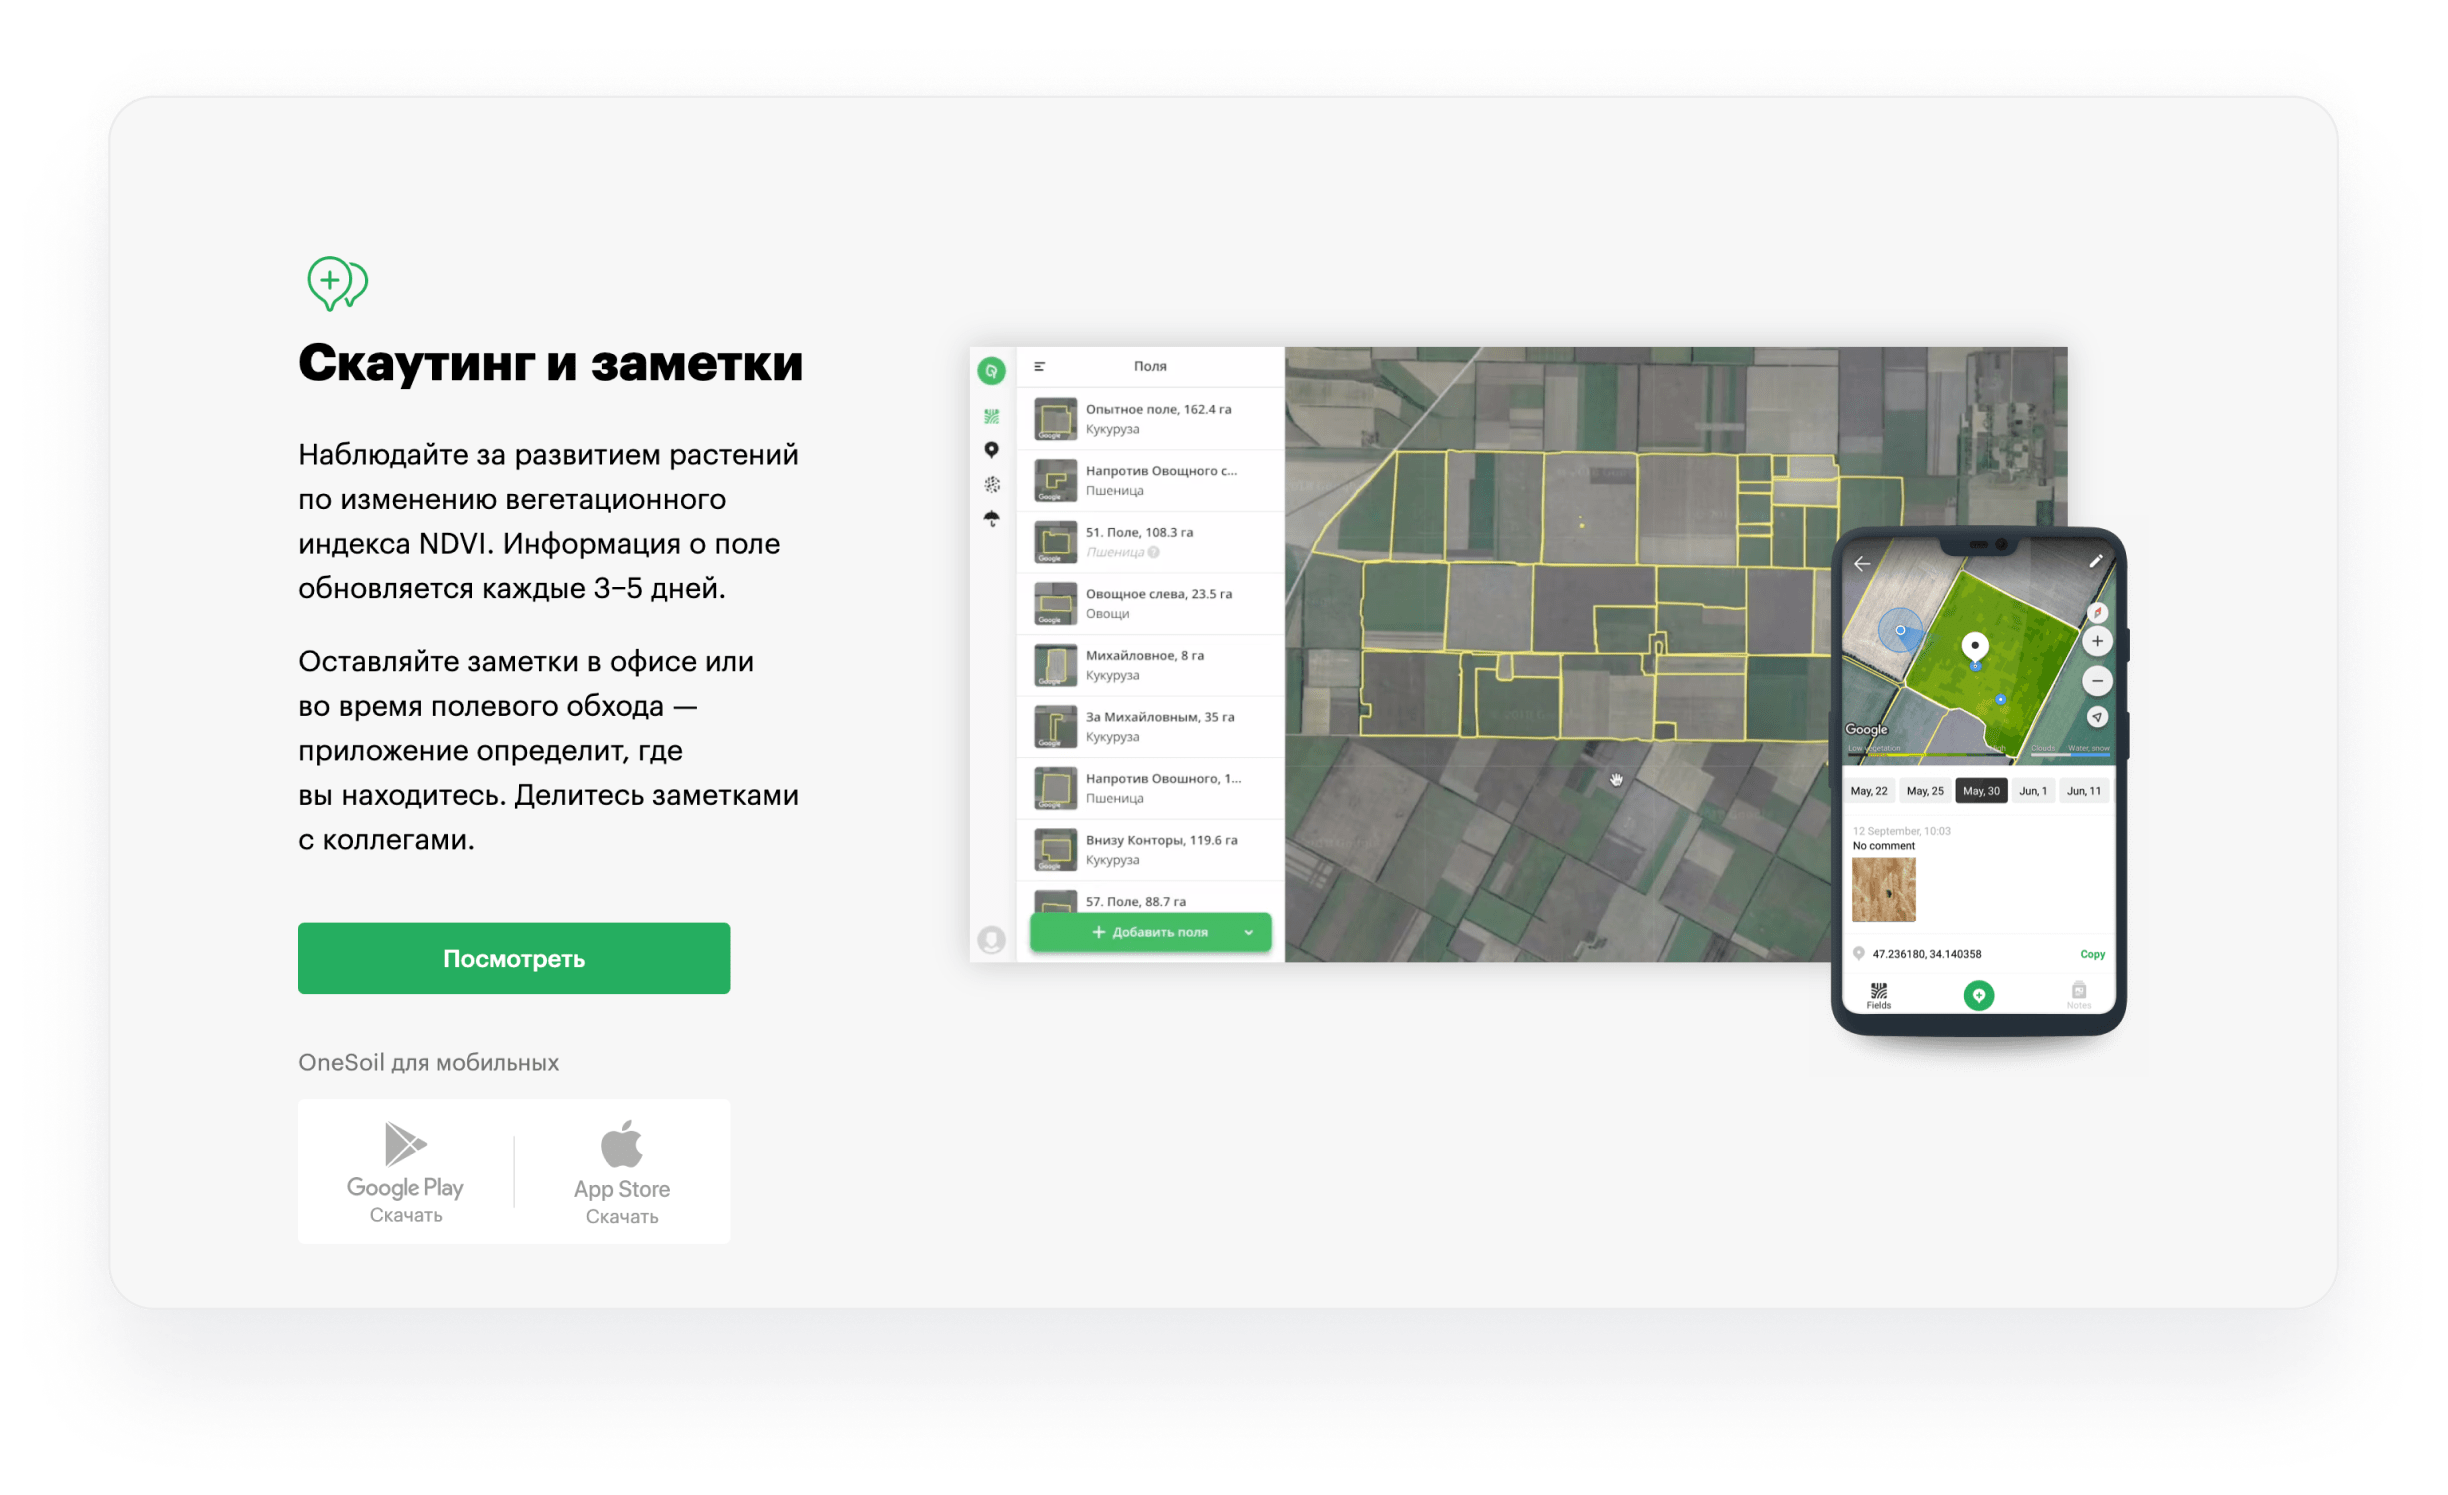Zoom in with the plus map button

click(2097, 642)
